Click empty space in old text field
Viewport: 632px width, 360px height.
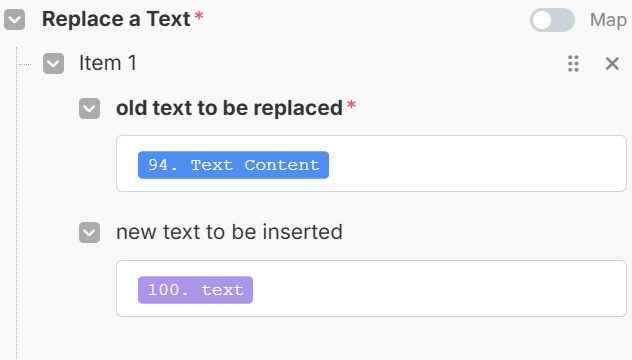tap(476, 164)
